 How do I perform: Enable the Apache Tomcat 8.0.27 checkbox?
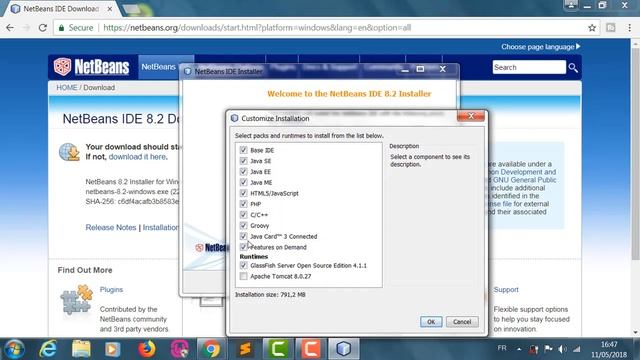click(244, 276)
